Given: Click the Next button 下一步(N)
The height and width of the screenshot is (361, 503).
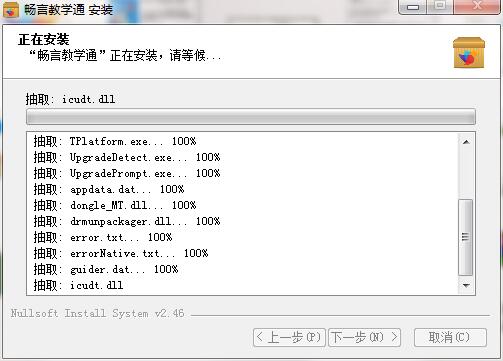Looking at the screenshot, I should 364,337.
